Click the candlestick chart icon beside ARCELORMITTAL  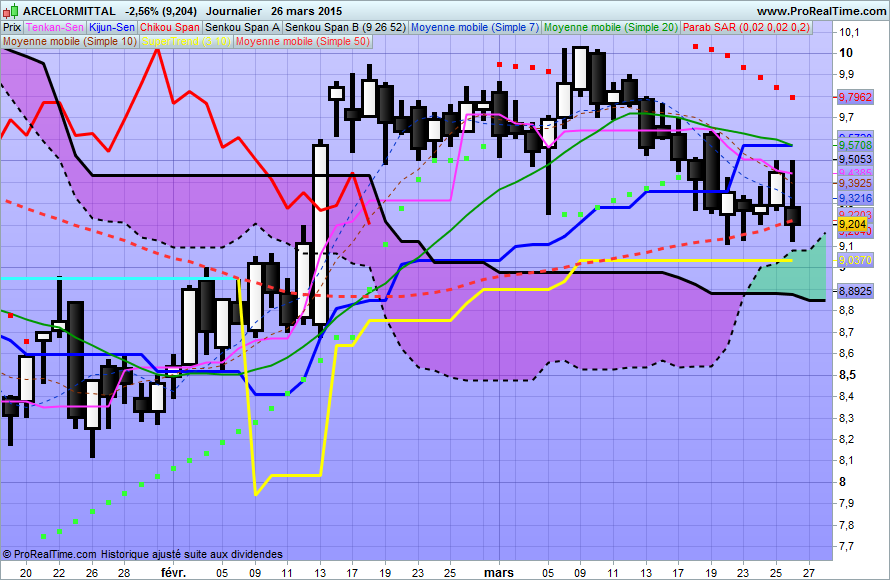11,10
